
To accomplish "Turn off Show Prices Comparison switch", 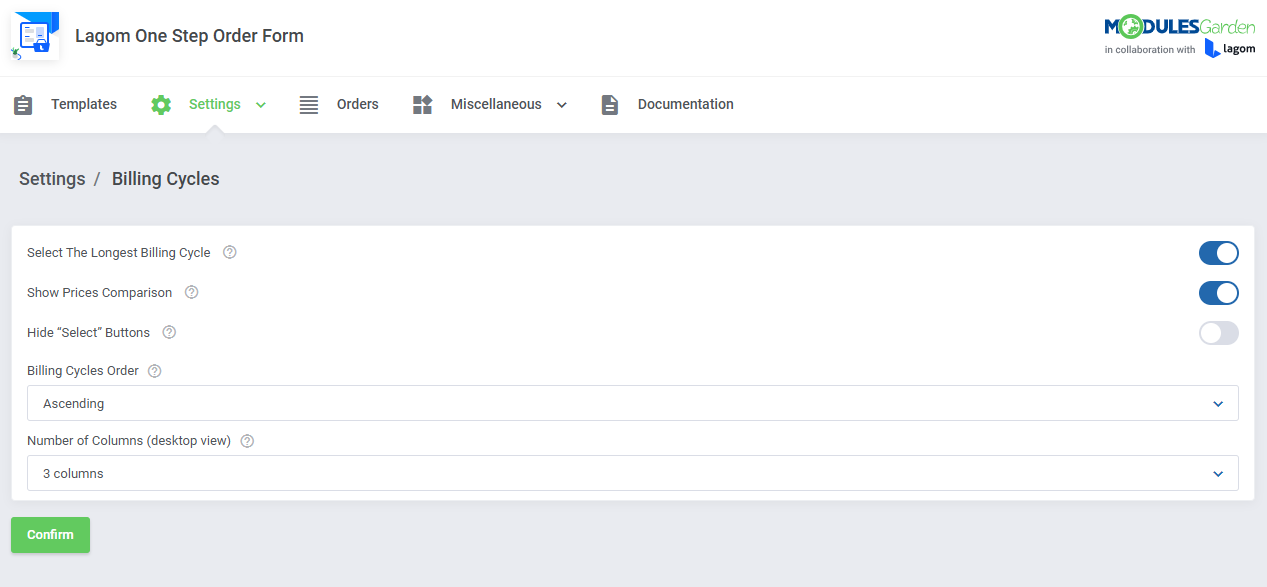I will click(x=1219, y=293).
